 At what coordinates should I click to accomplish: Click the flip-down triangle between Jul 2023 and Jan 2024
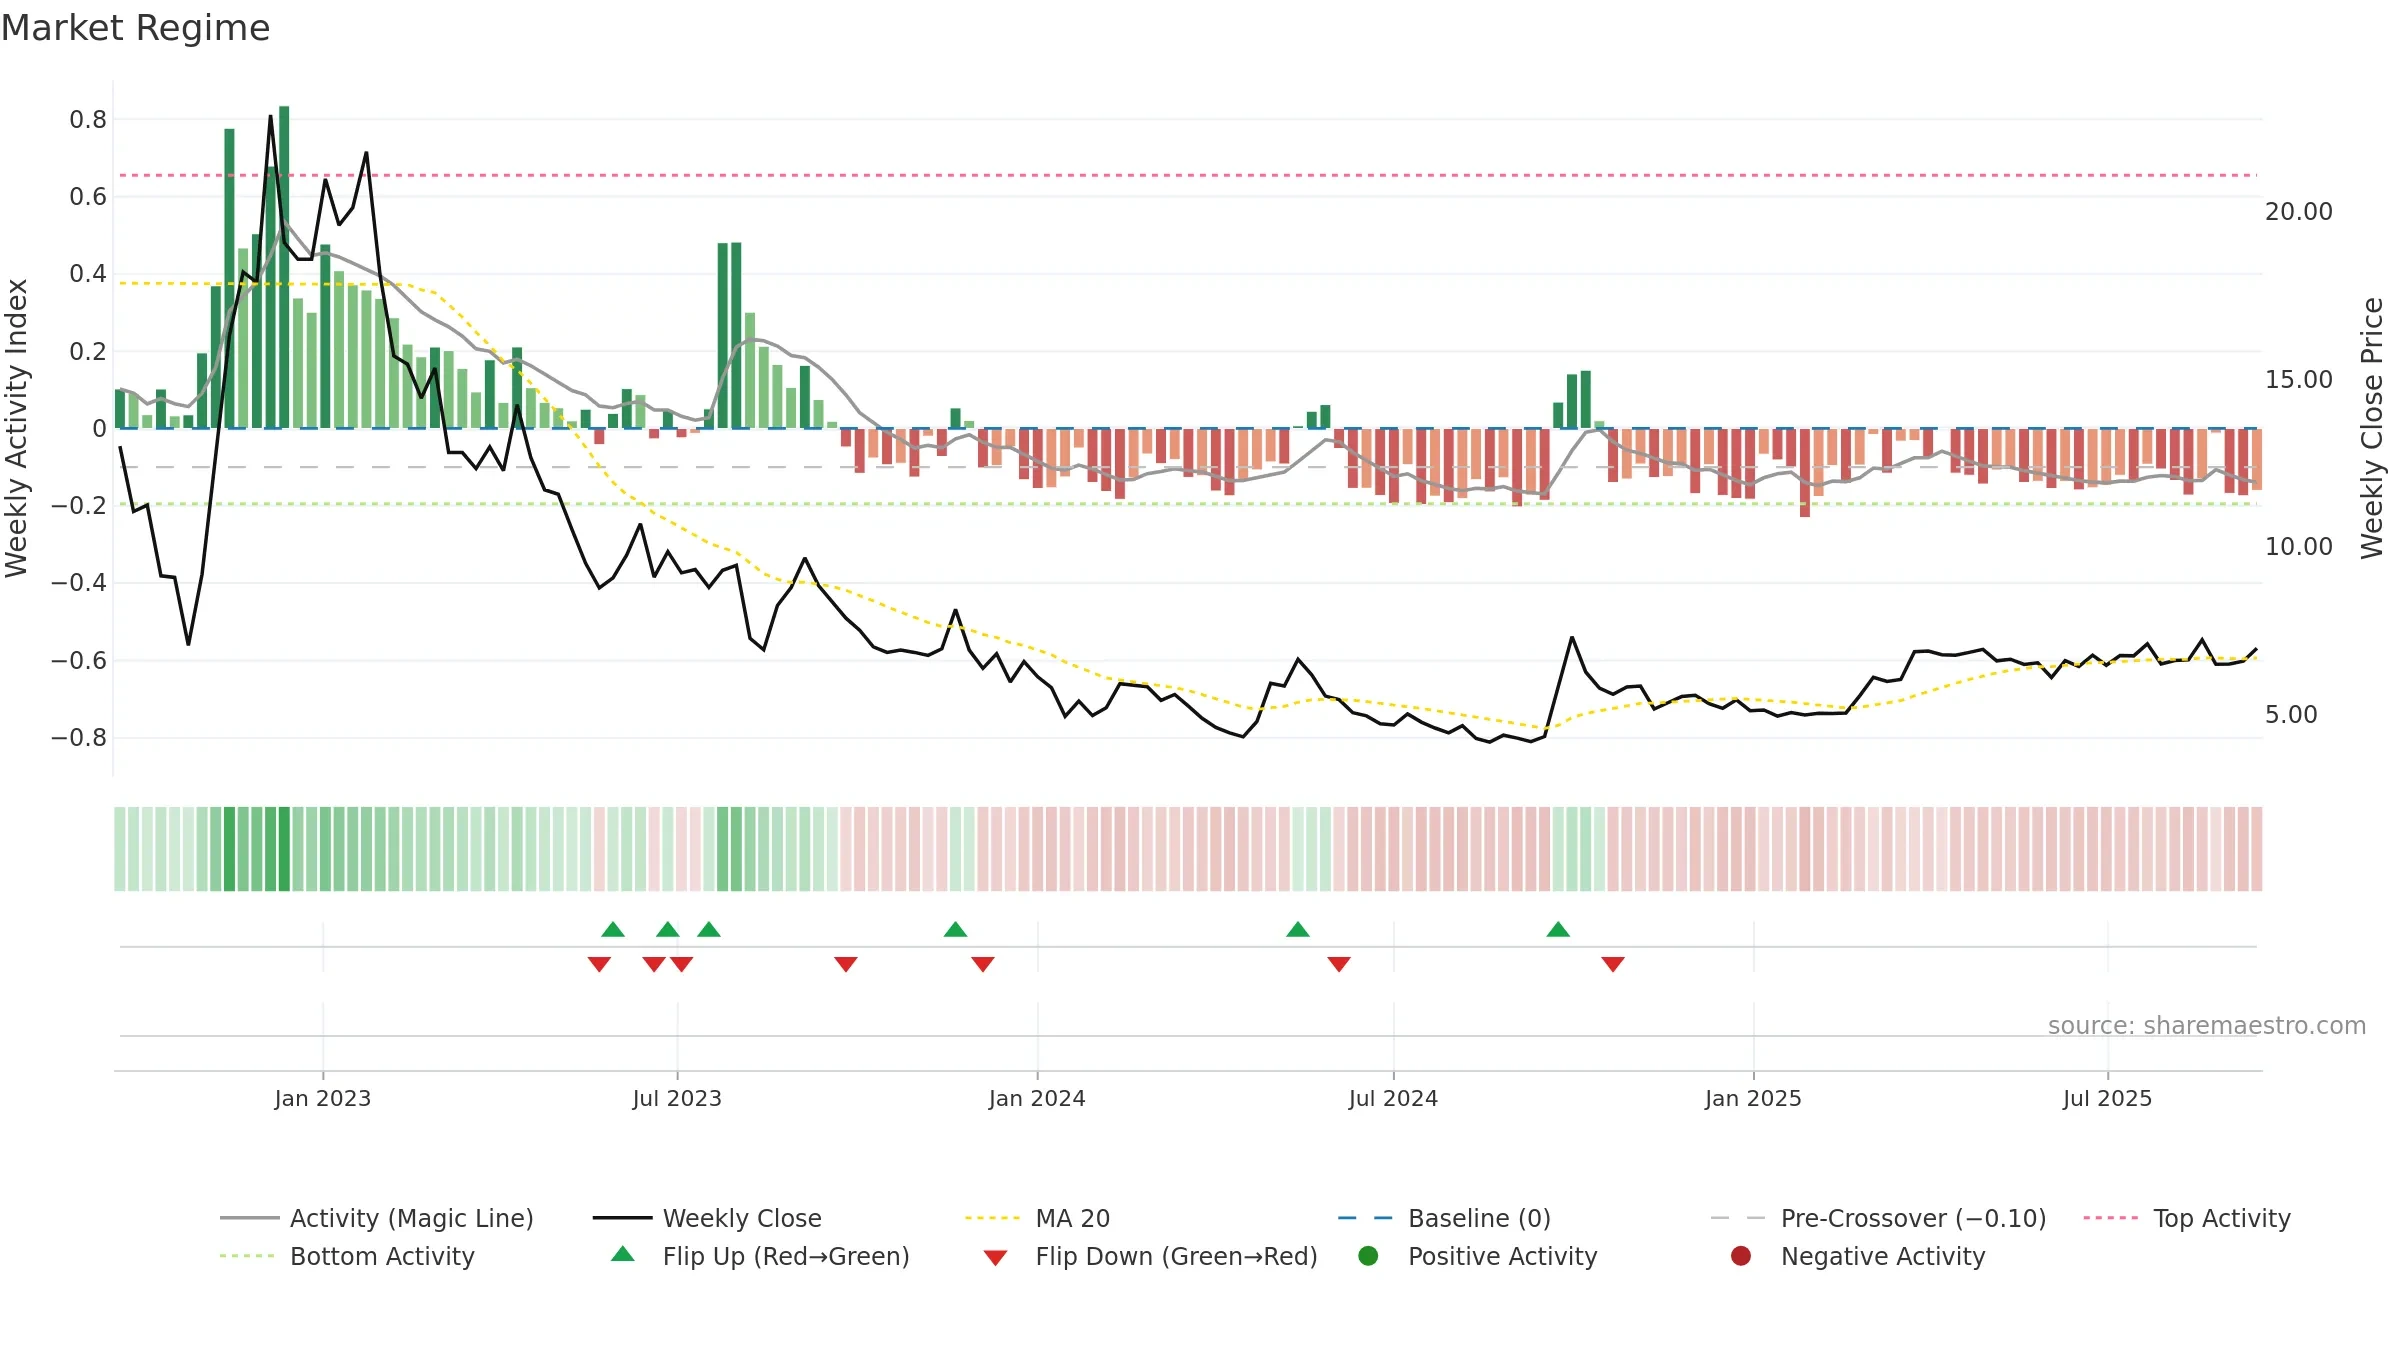tap(846, 964)
